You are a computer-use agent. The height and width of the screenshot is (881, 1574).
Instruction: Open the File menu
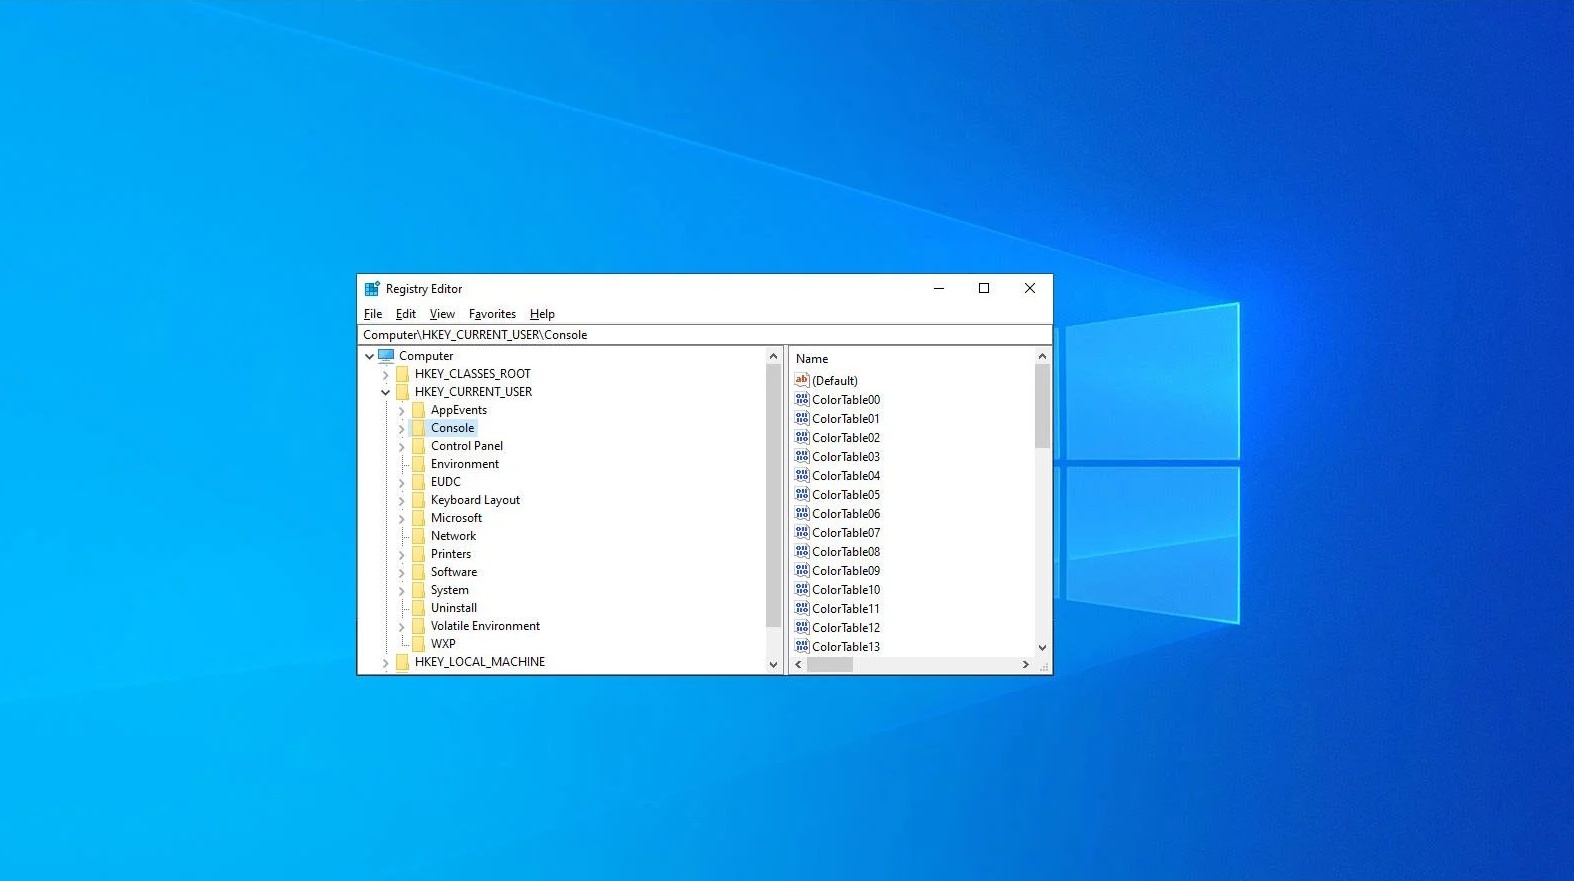tap(373, 314)
